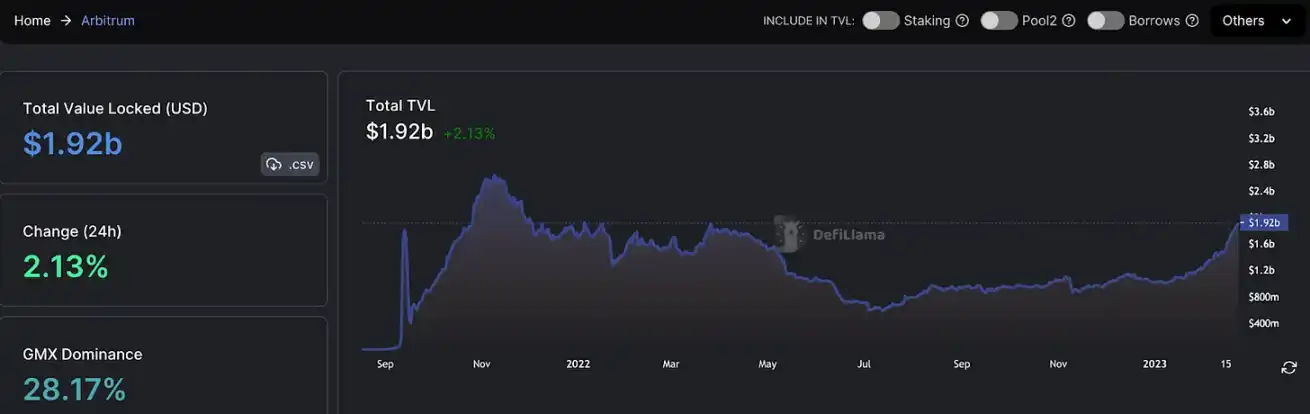Select the Arbitrum breadcrumb item

(108, 21)
